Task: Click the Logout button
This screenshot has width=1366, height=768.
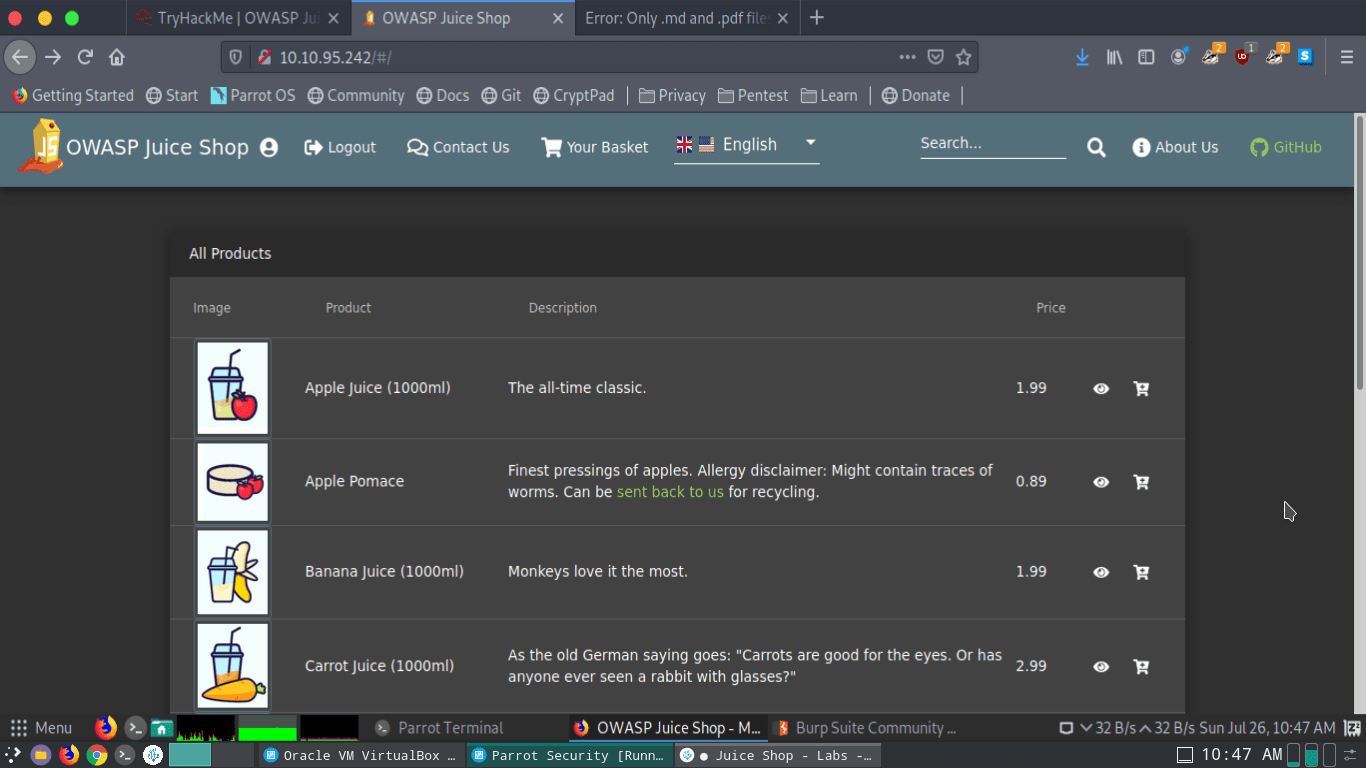Action: pos(340,147)
